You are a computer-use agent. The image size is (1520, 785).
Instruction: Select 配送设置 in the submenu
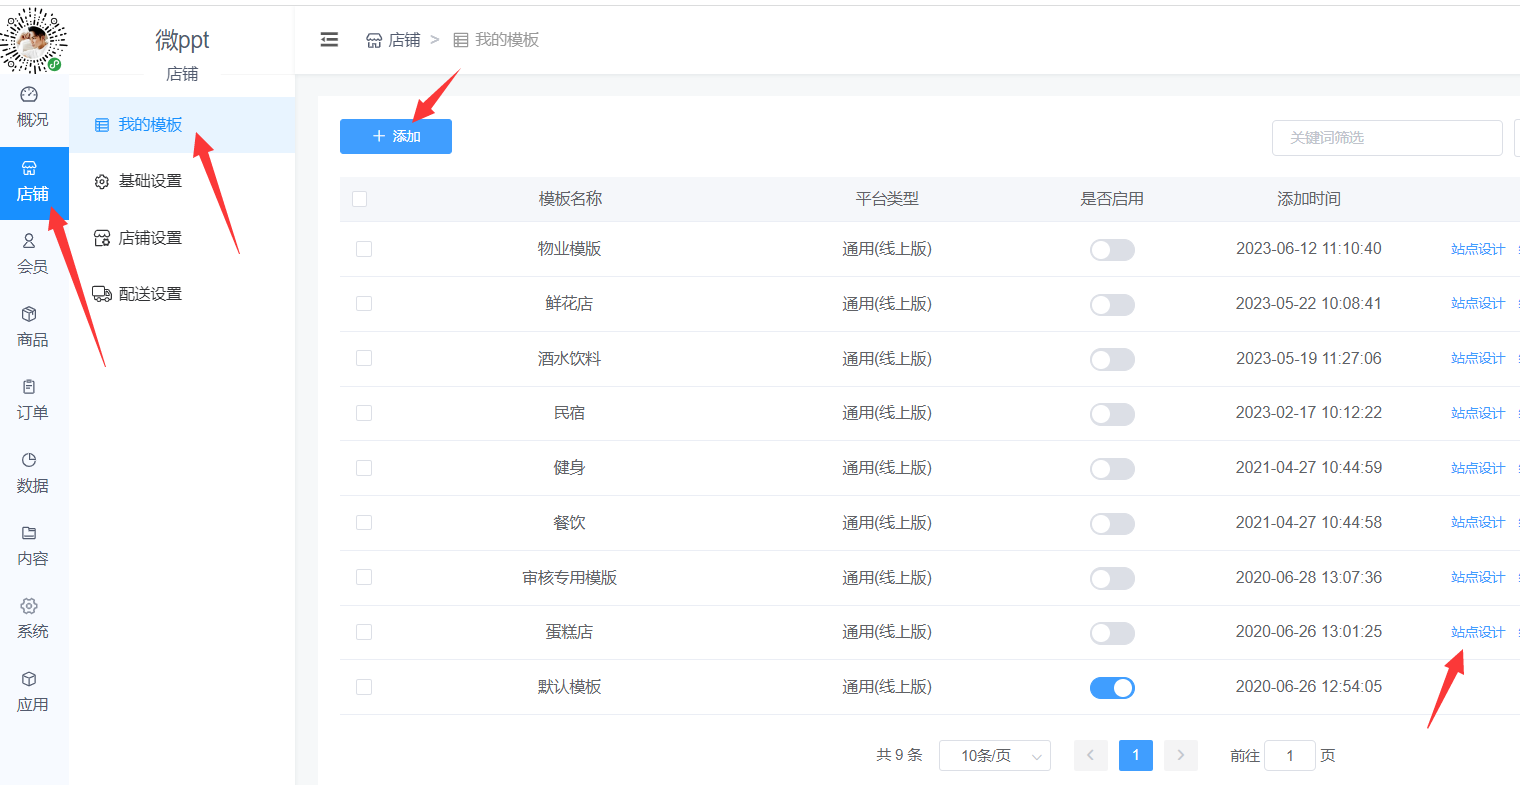click(x=150, y=294)
